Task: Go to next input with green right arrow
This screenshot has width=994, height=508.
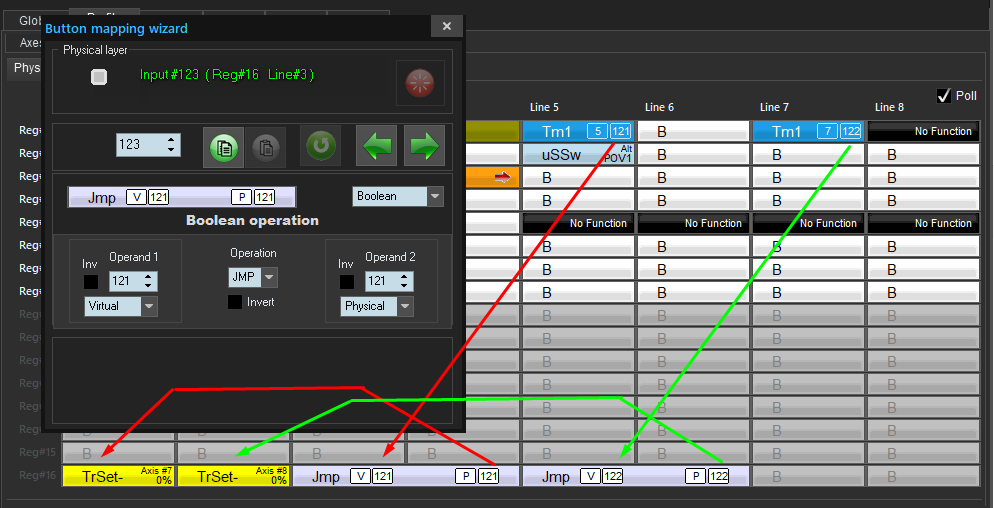Action: 424,145
